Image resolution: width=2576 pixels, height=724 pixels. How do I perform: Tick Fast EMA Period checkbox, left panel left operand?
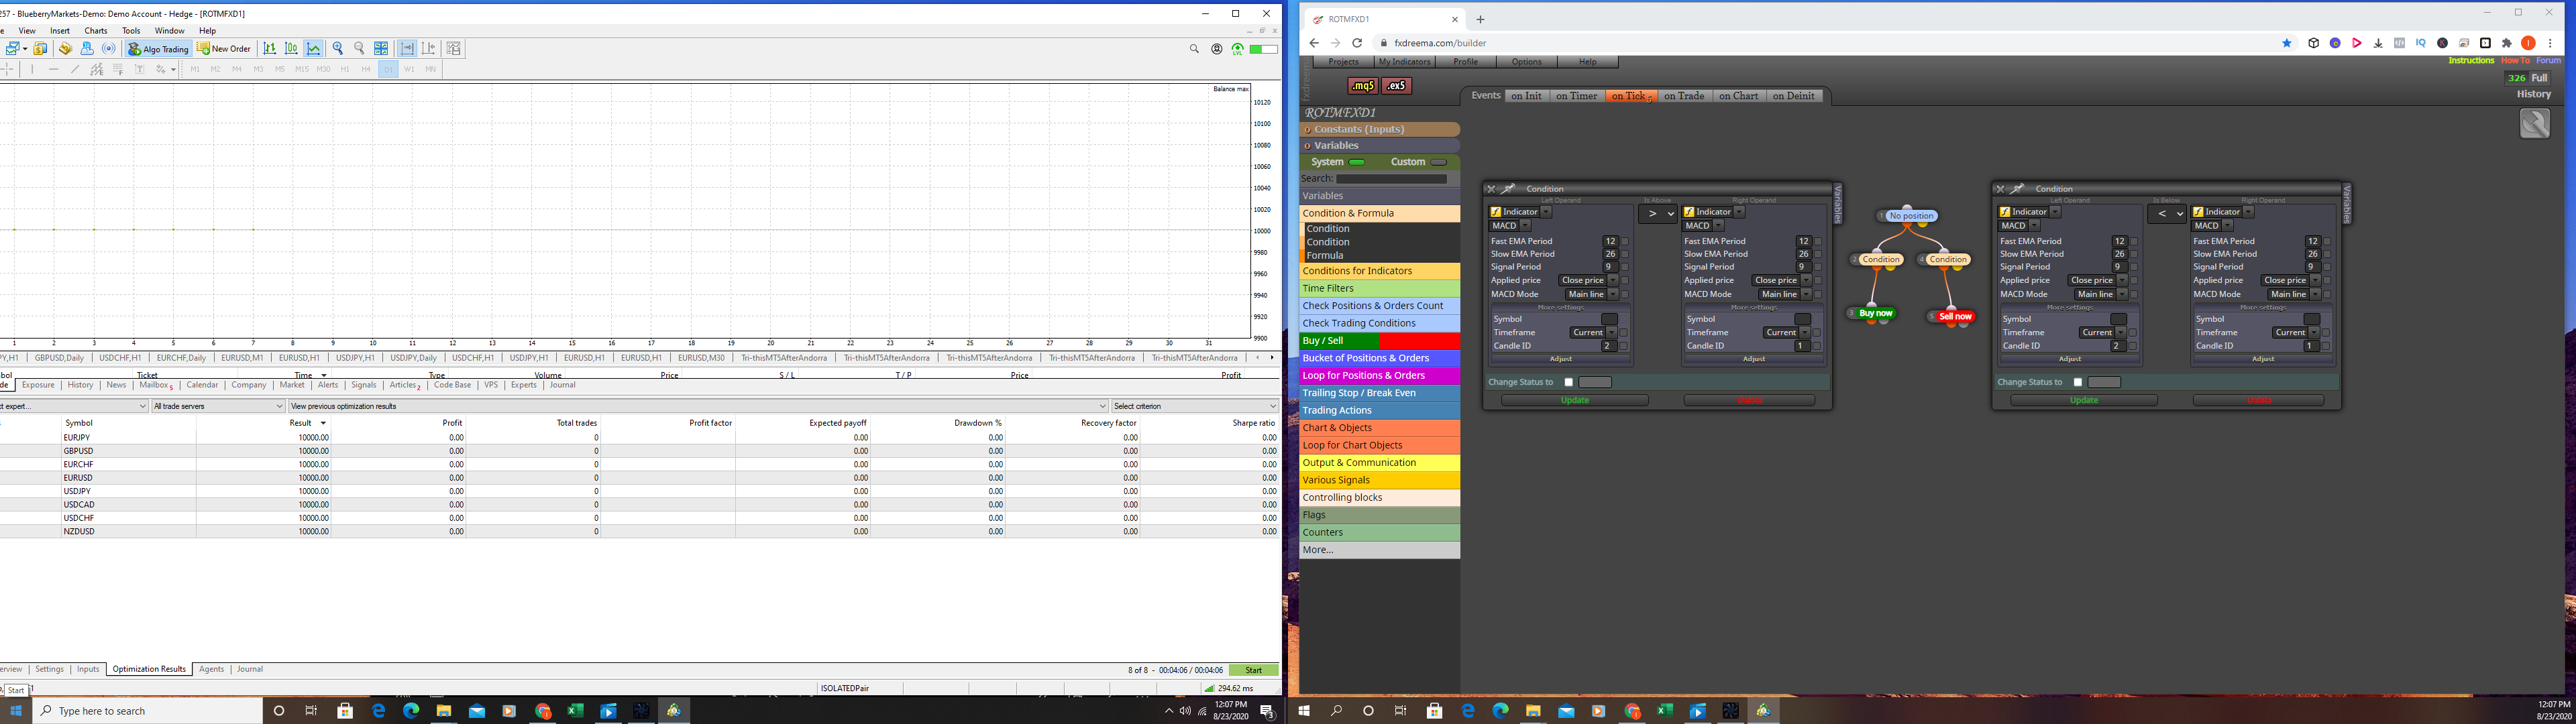click(1624, 241)
